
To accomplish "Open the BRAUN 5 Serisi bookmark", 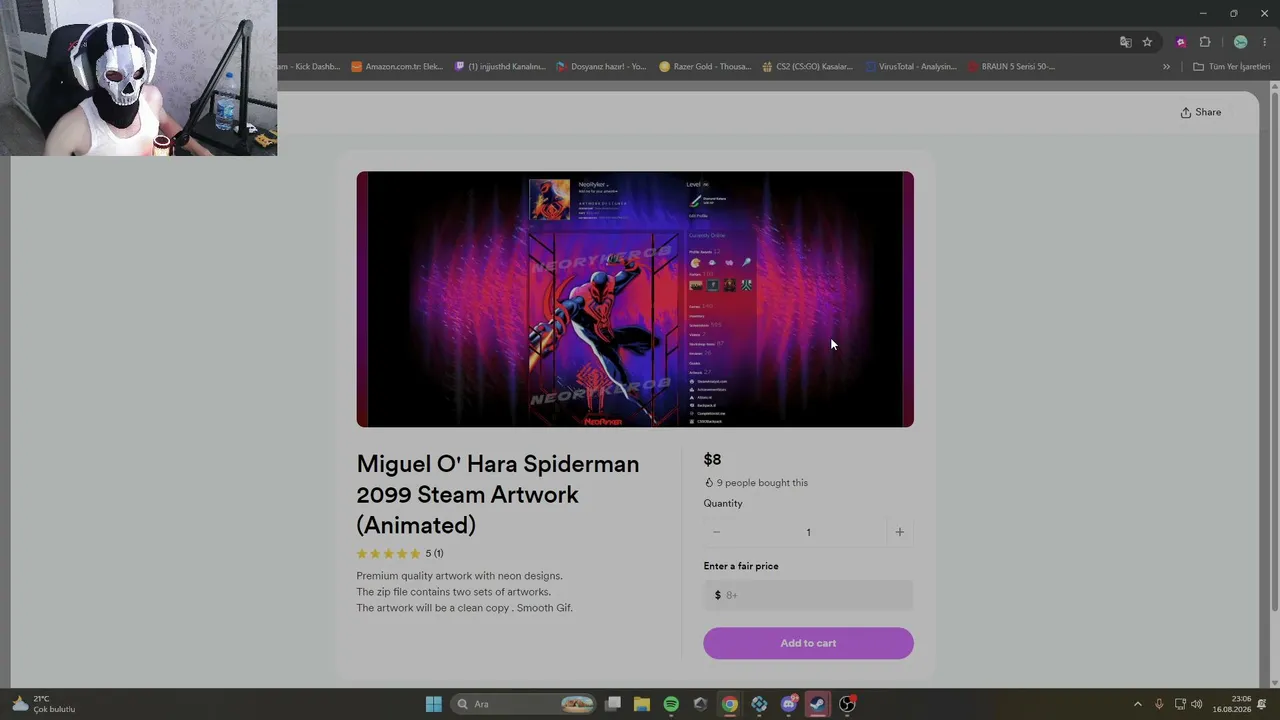I will click(1012, 67).
